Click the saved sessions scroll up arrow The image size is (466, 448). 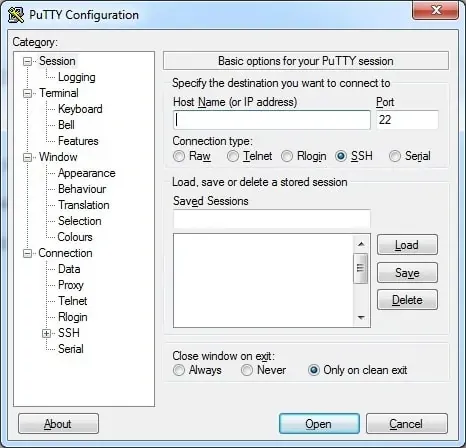[361, 244]
